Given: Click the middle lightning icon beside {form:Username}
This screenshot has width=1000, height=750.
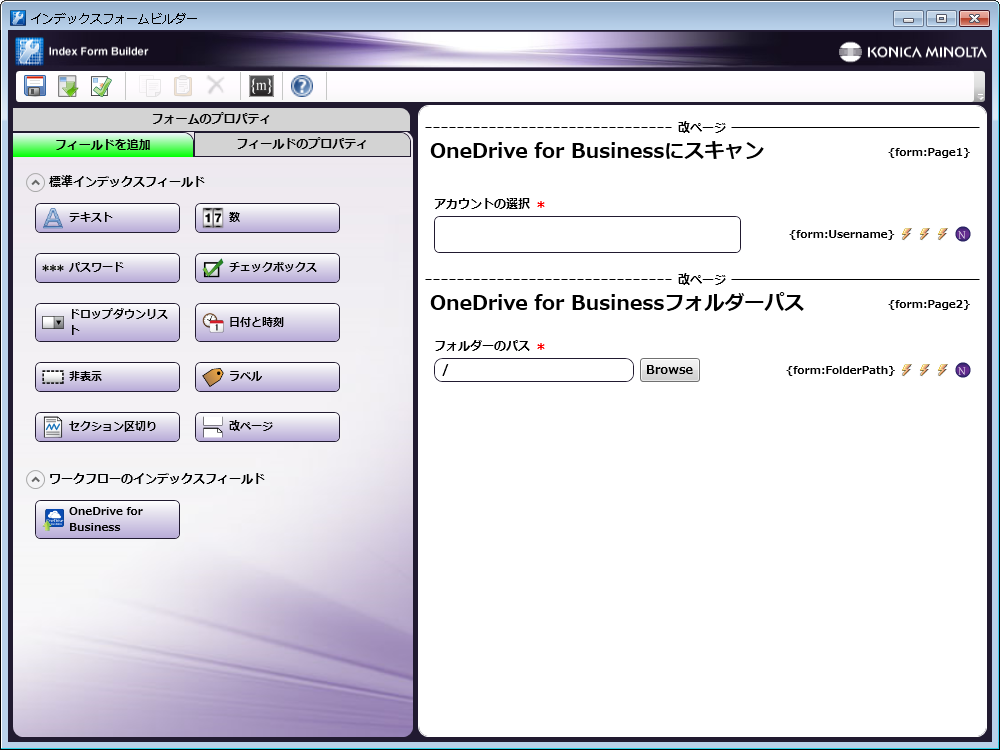Looking at the screenshot, I should click(x=924, y=234).
